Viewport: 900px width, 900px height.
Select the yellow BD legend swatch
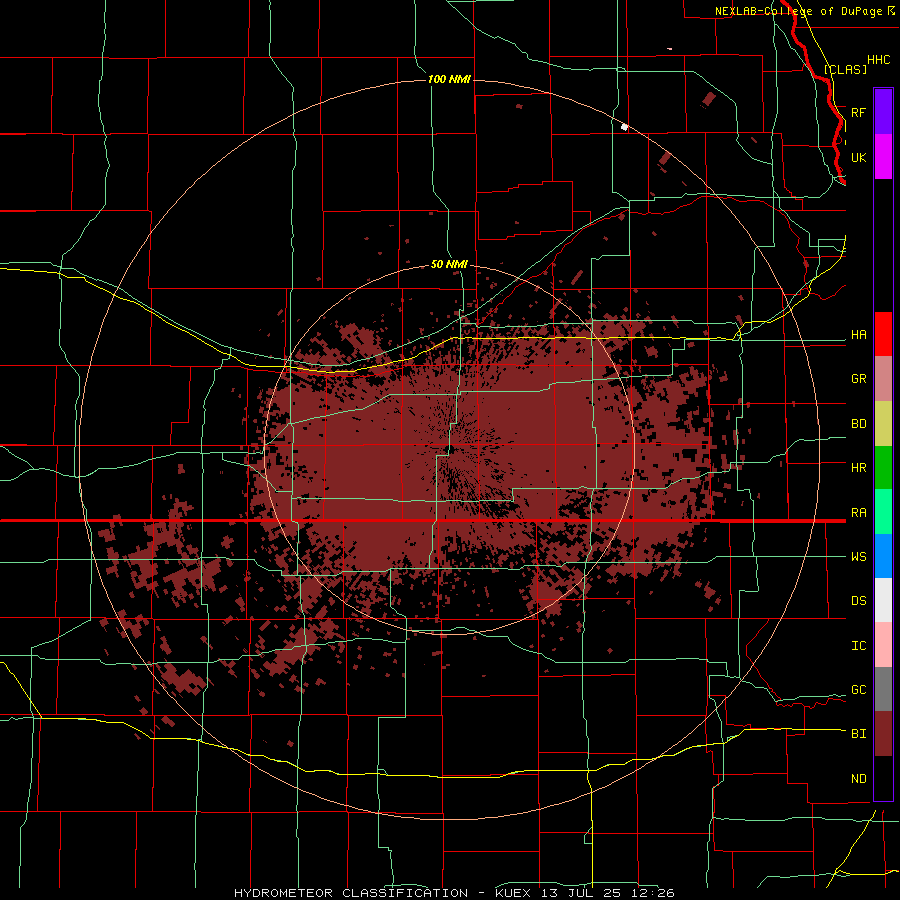(883, 424)
